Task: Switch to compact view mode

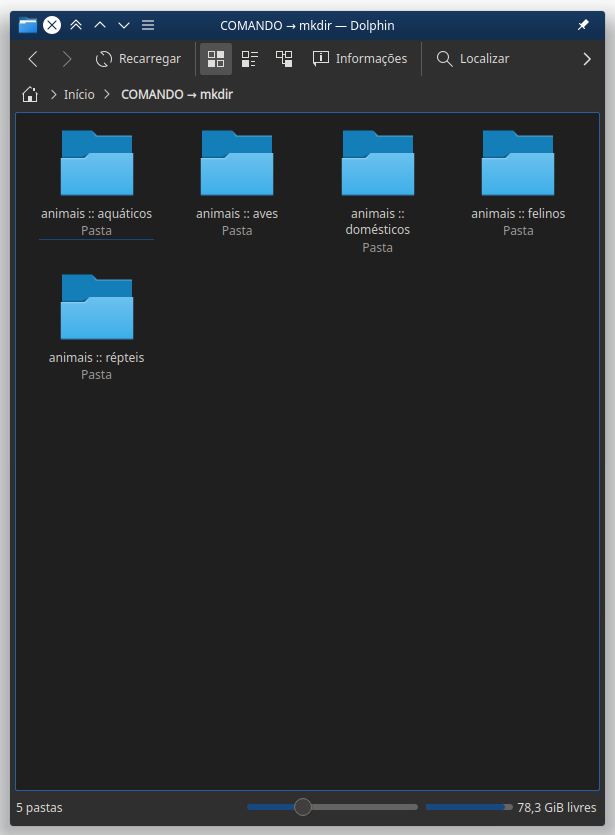Action: pyautogui.click(x=250, y=59)
